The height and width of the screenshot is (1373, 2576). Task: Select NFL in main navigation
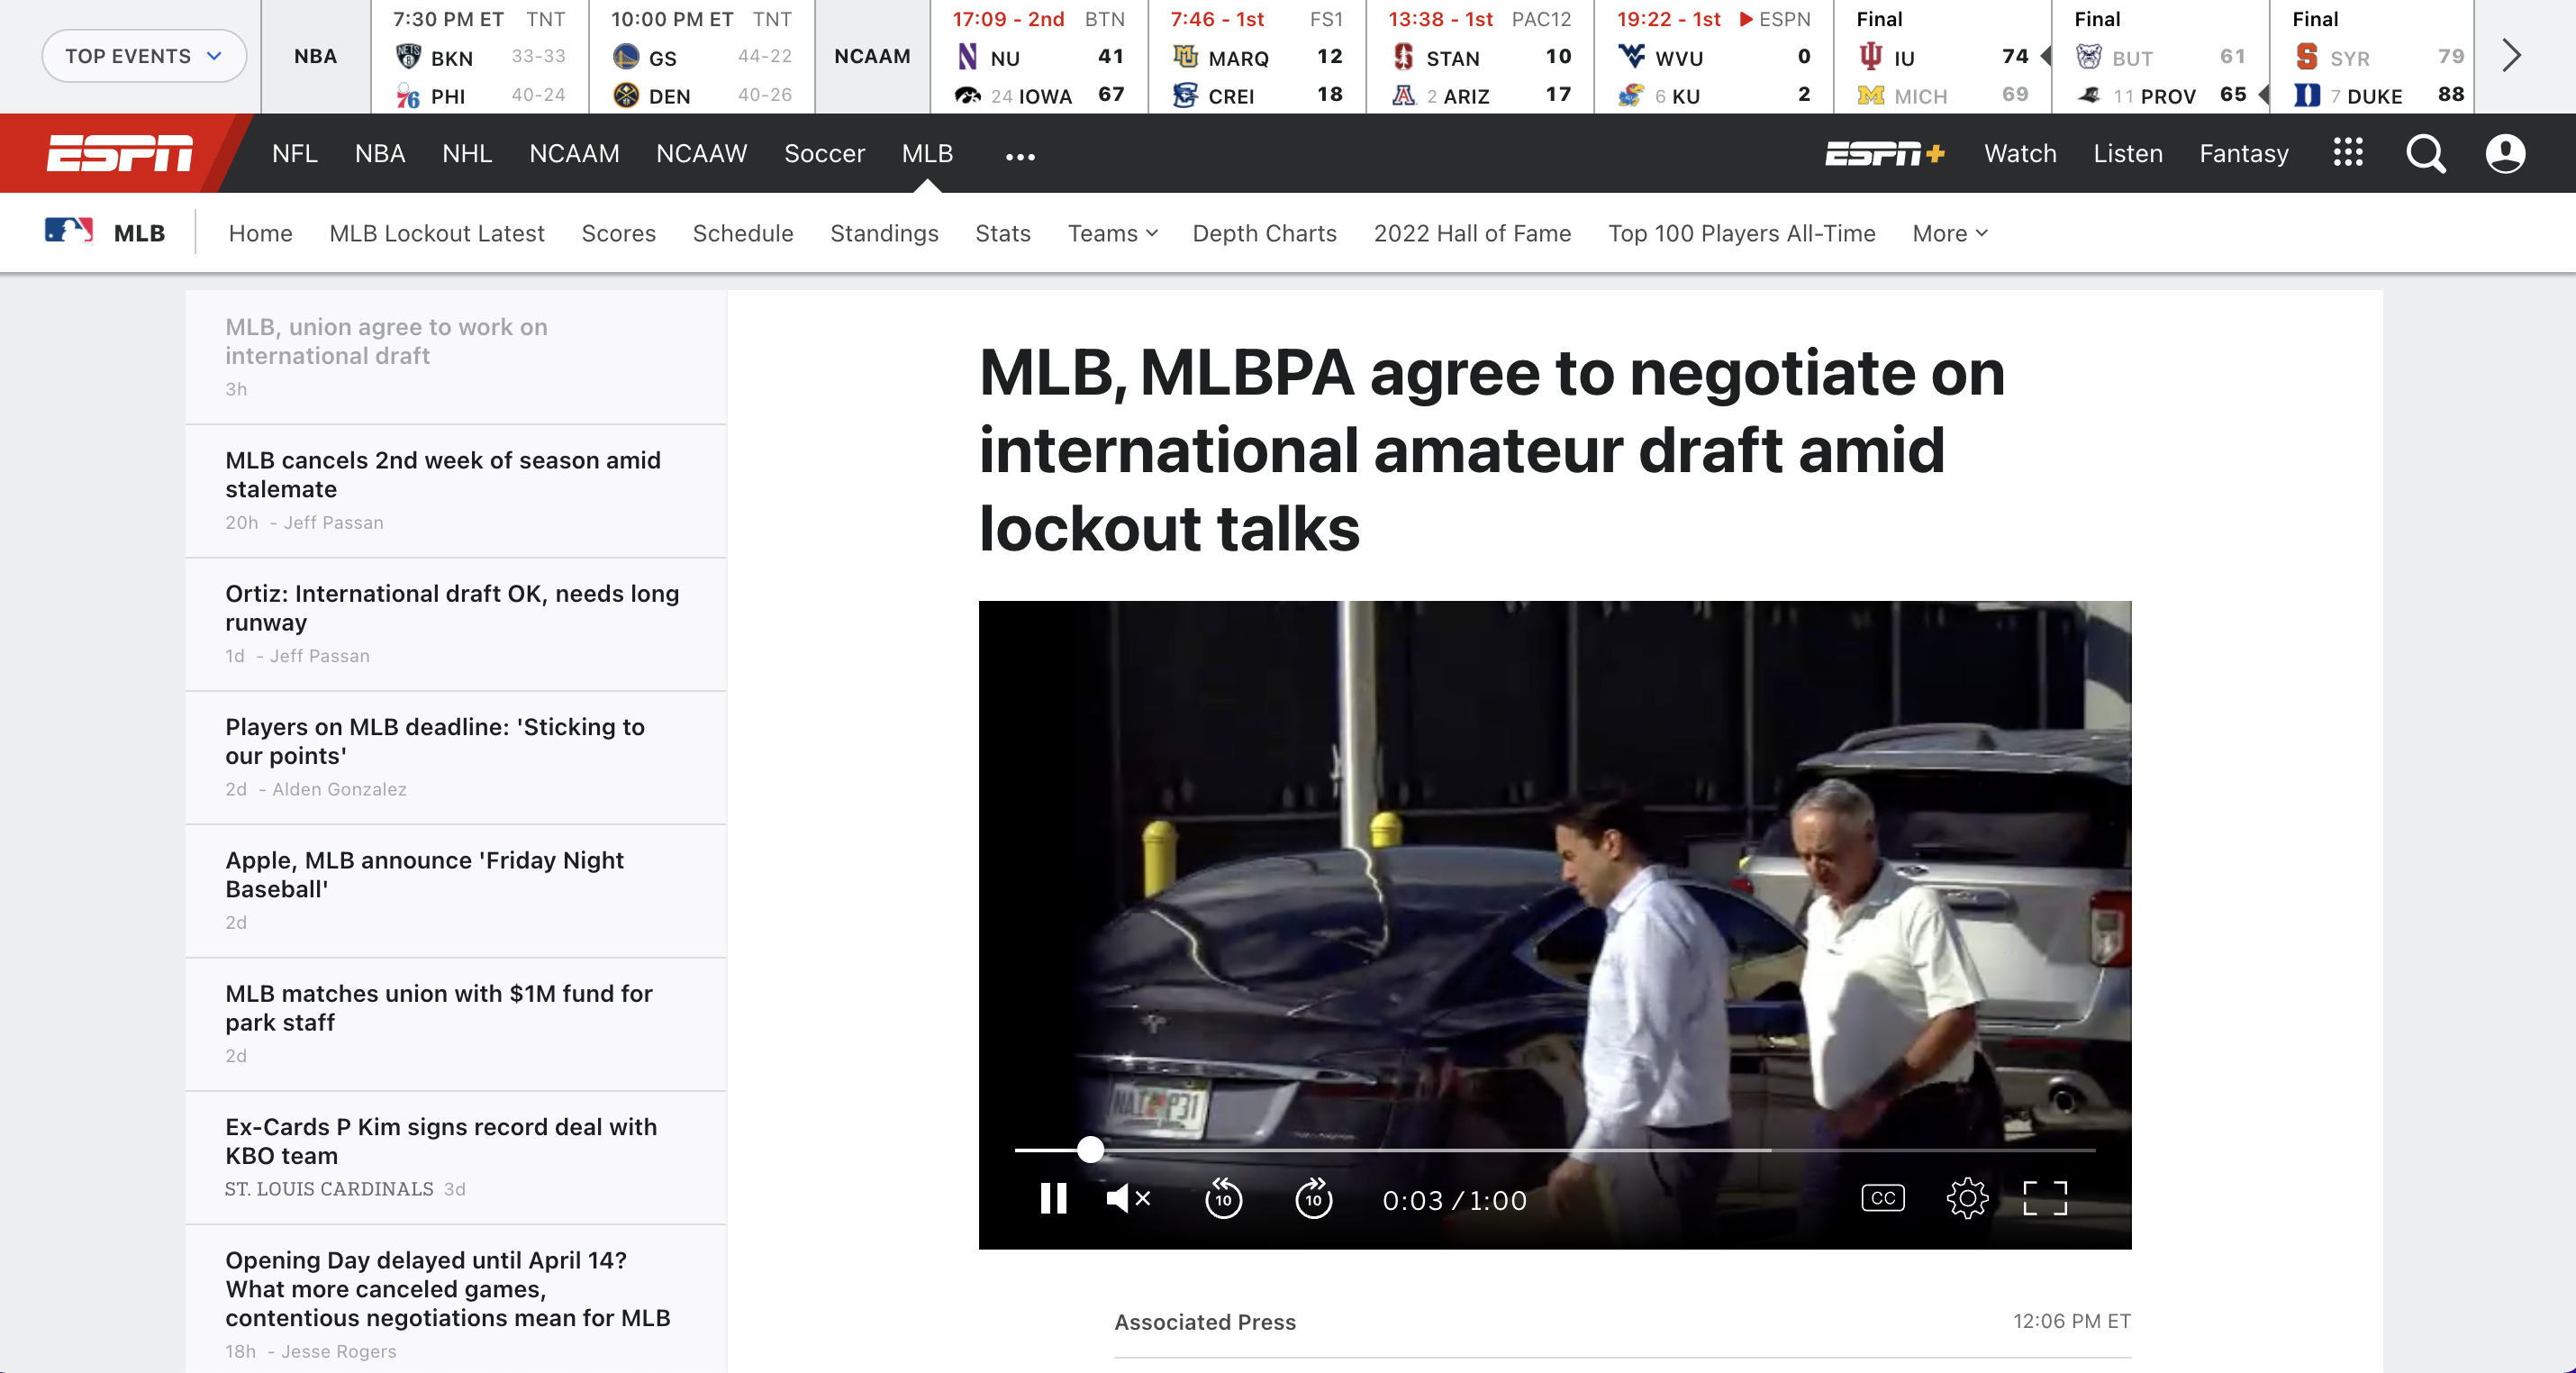(294, 153)
